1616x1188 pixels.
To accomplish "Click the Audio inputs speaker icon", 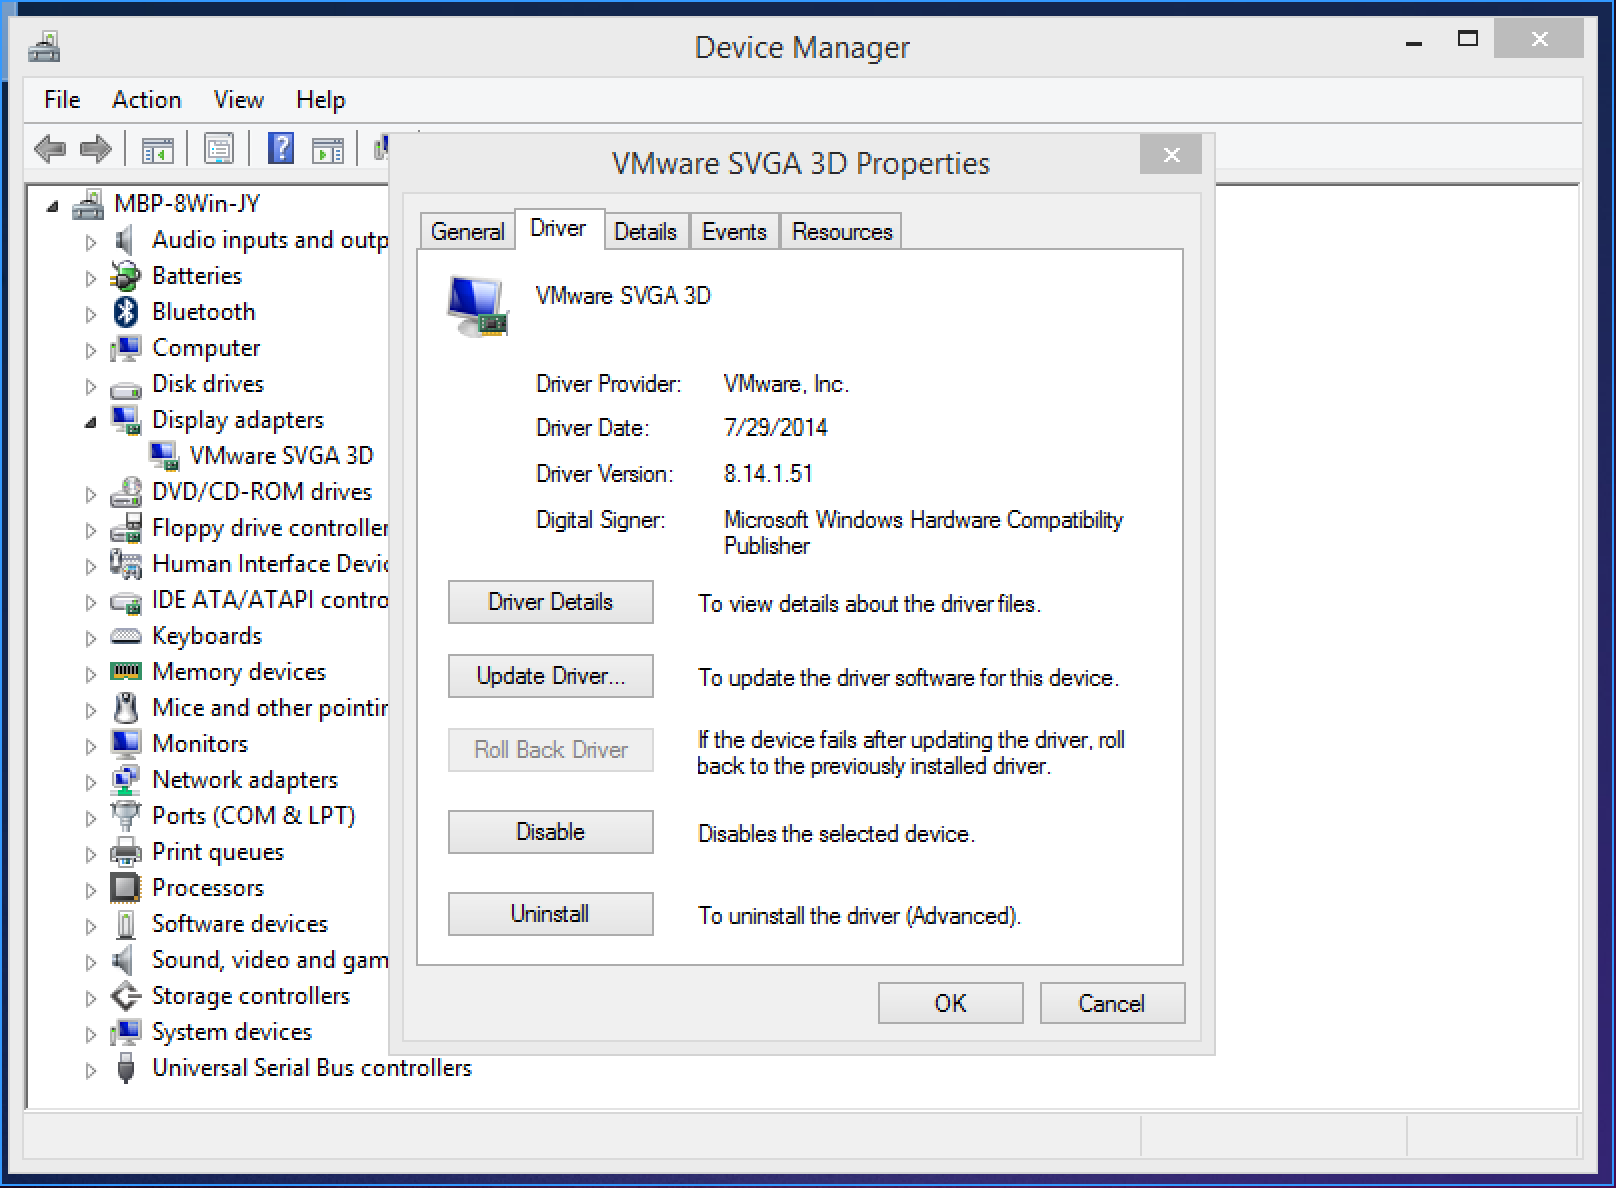I will (x=125, y=240).
